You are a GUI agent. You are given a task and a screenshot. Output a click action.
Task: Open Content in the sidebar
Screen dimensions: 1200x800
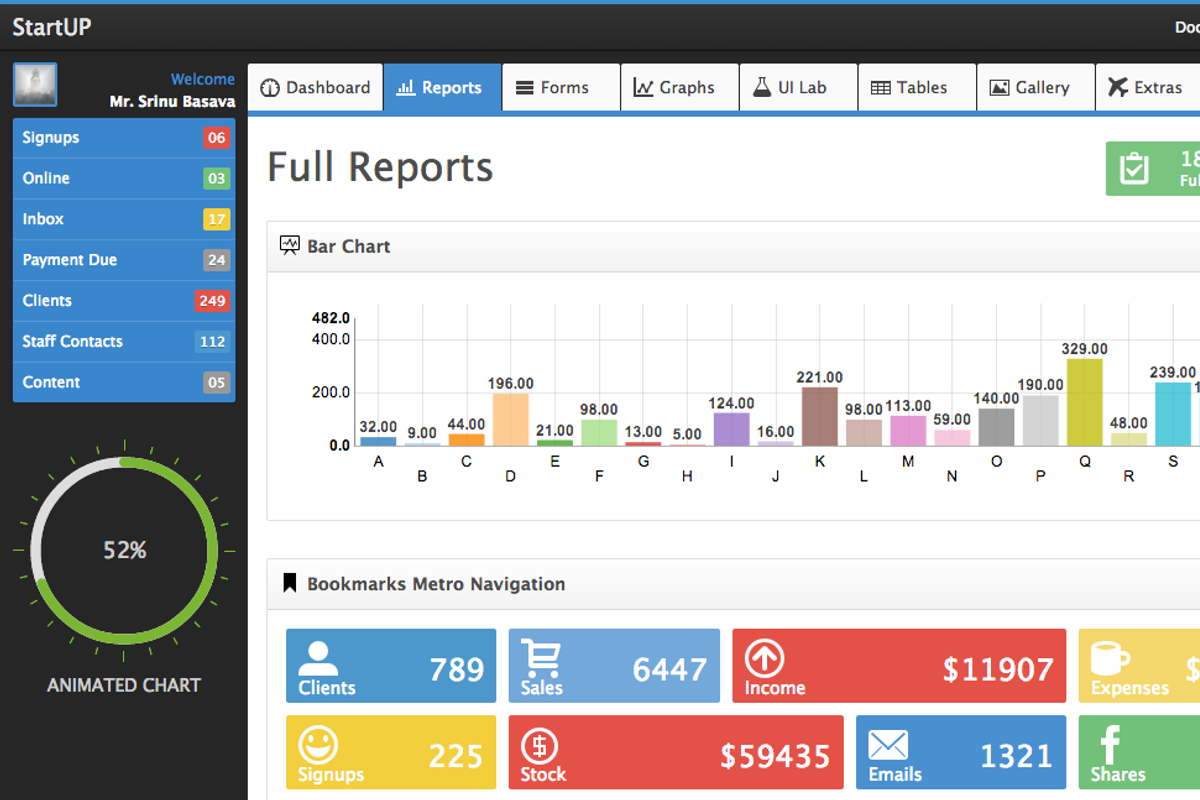pyautogui.click(x=124, y=382)
